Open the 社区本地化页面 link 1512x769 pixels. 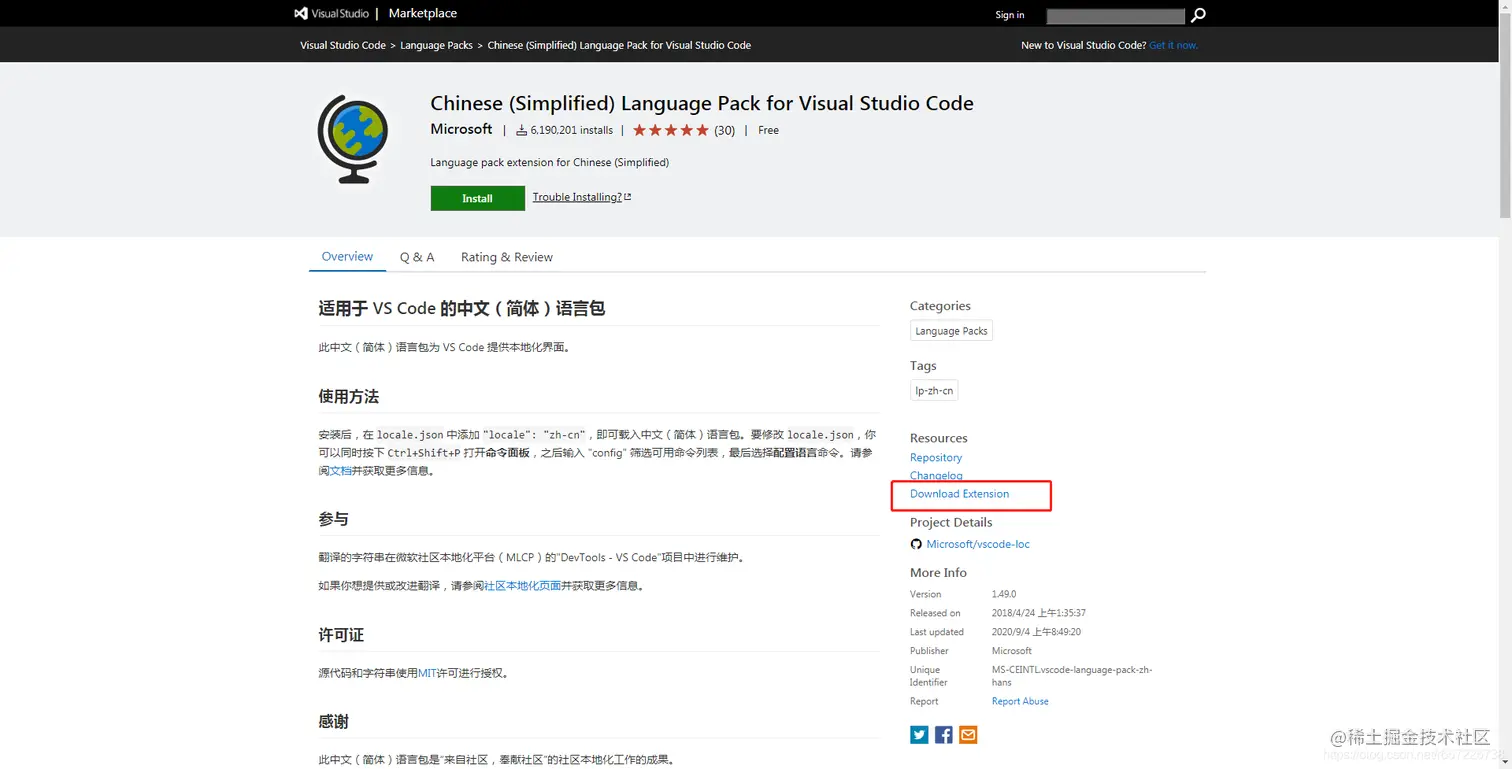[x=522, y=586]
